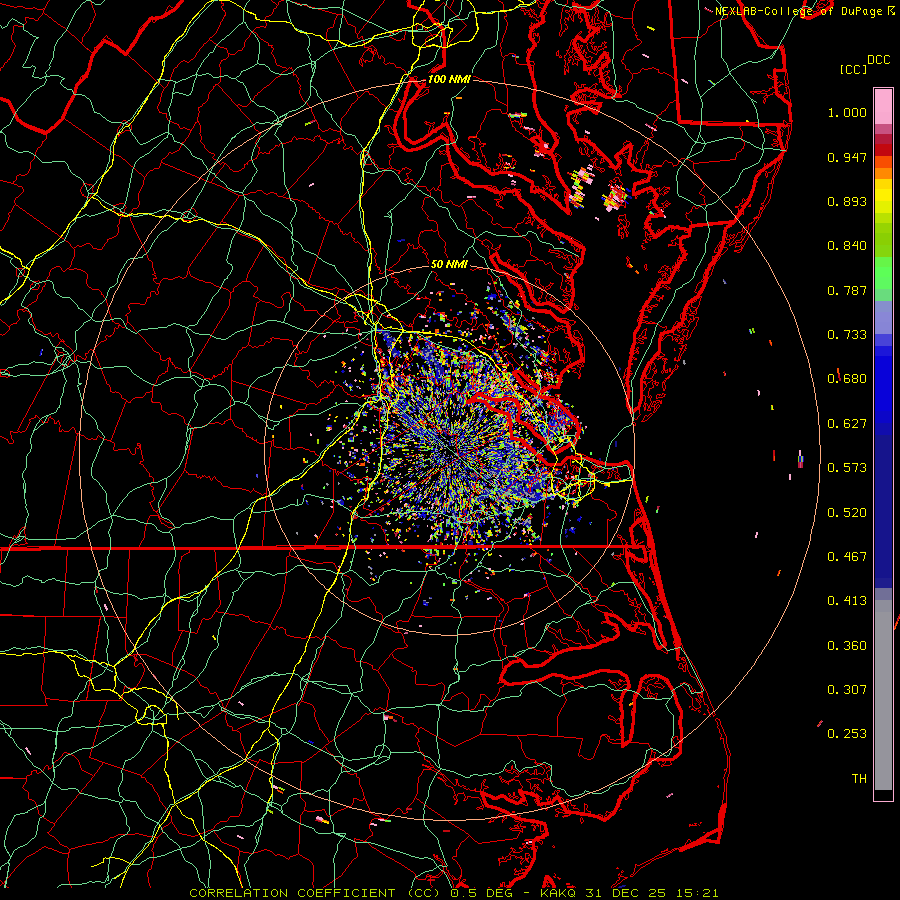Image resolution: width=900 pixels, height=900 pixels.
Task: Click the 0.360 scale value
Action: (847, 646)
